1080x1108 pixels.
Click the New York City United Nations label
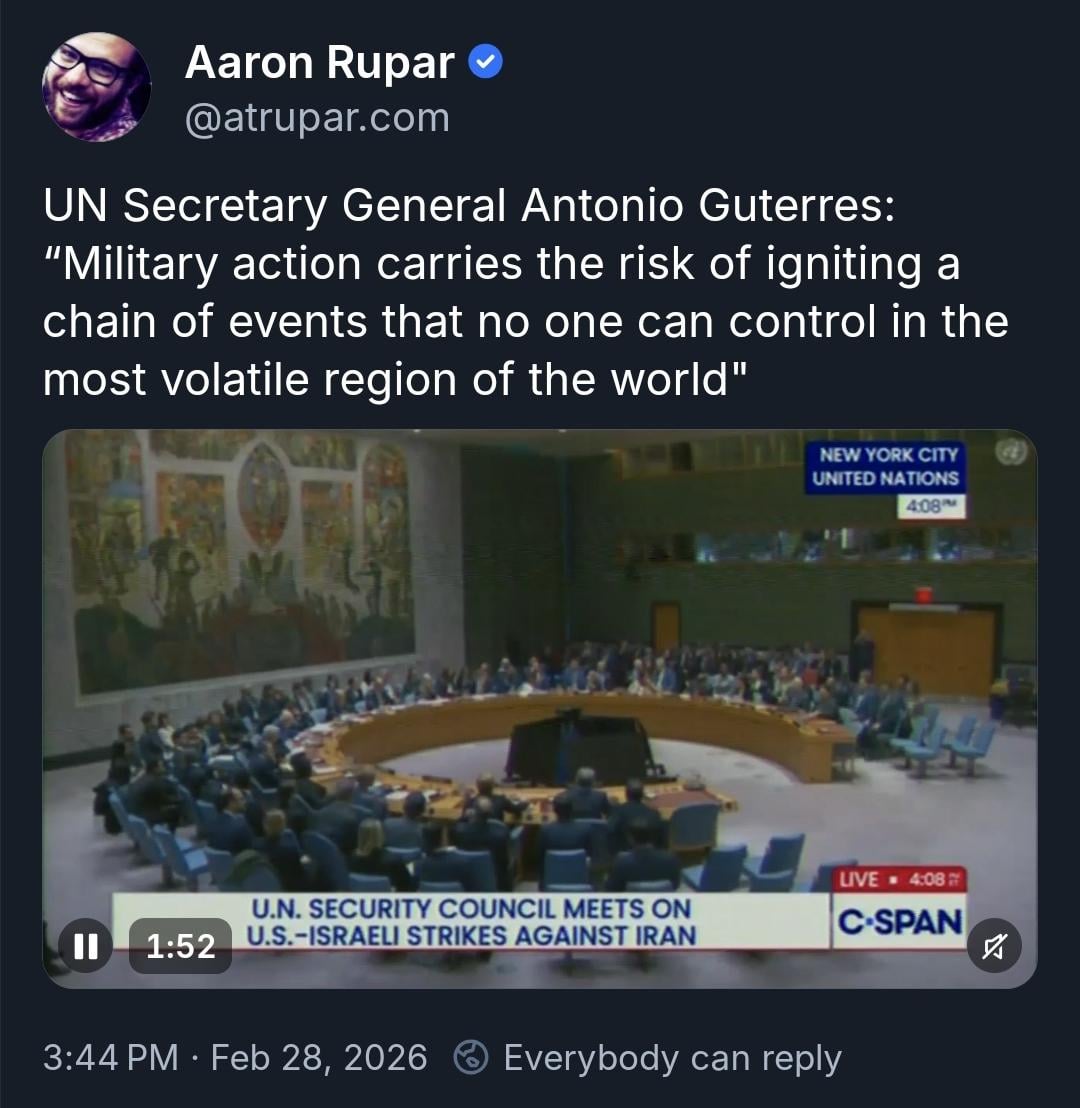click(x=885, y=466)
